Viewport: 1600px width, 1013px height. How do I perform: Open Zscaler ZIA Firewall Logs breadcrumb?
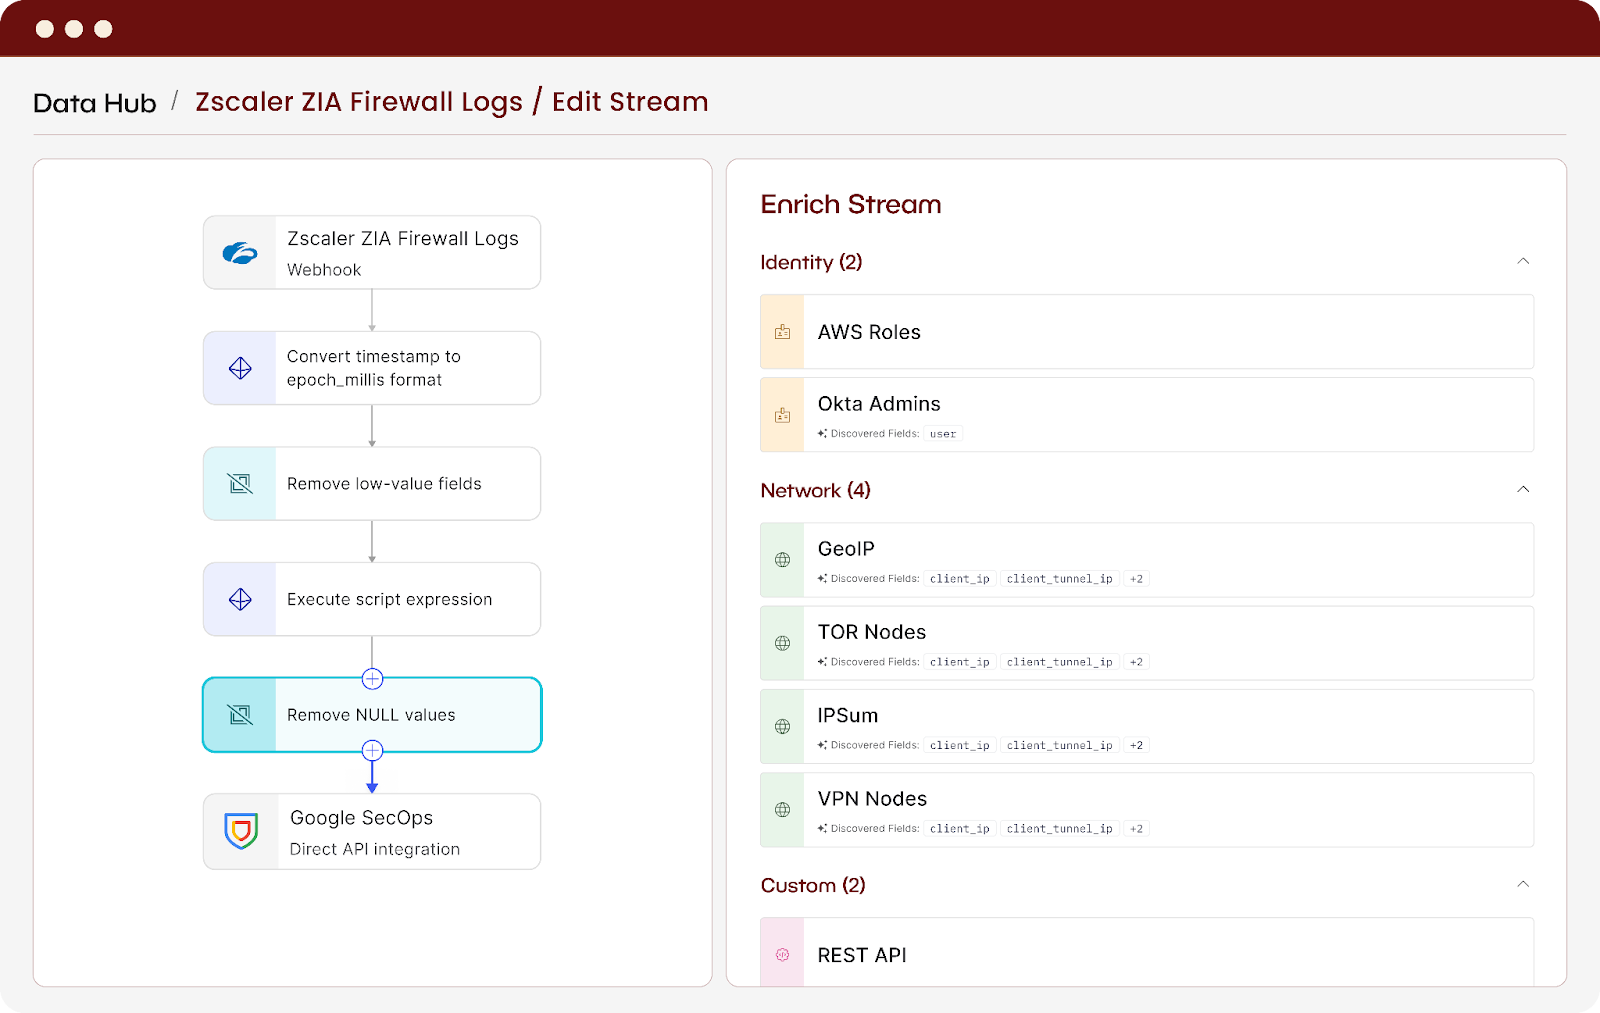pyautogui.click(x=359, y=102)
